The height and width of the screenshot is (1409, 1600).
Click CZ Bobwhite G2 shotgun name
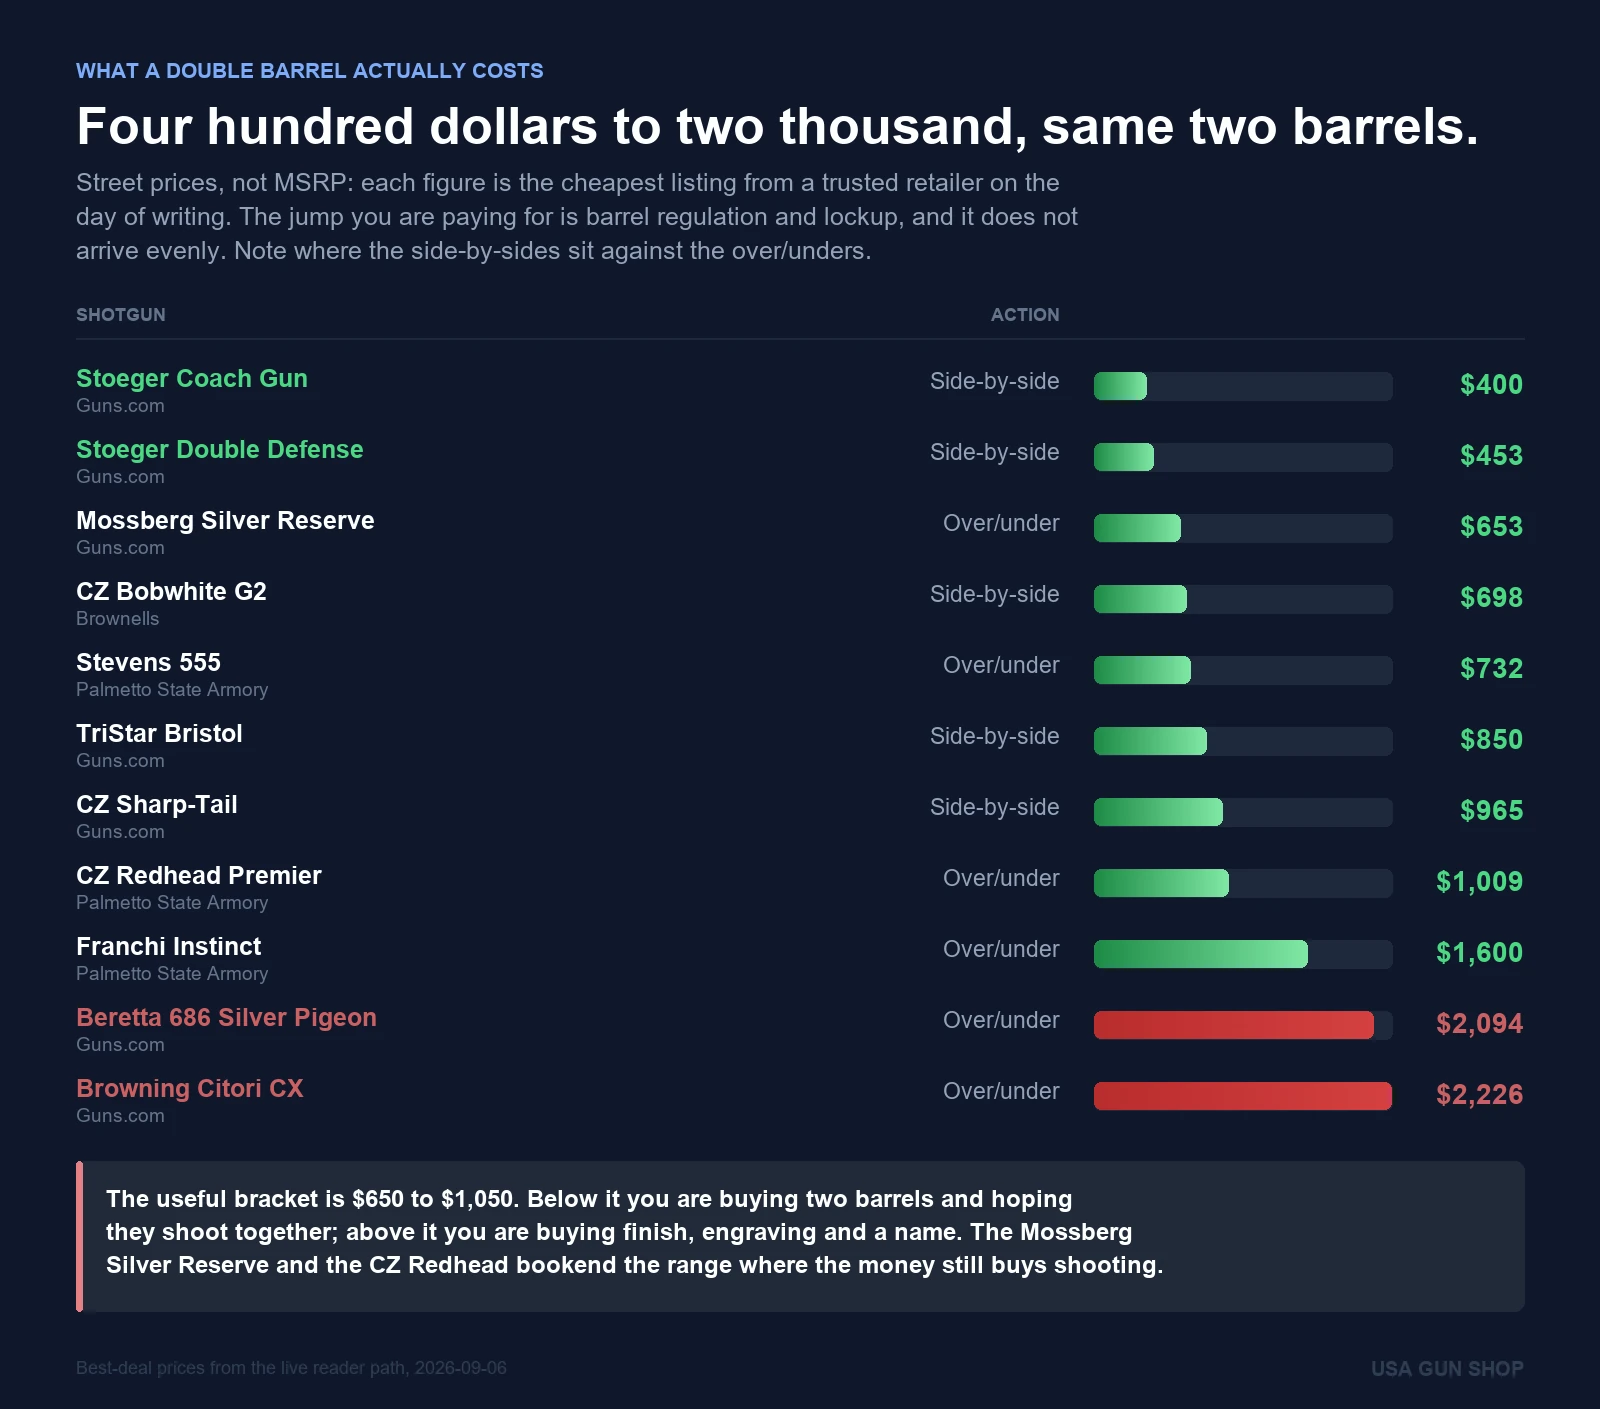(x=171, y=592)
